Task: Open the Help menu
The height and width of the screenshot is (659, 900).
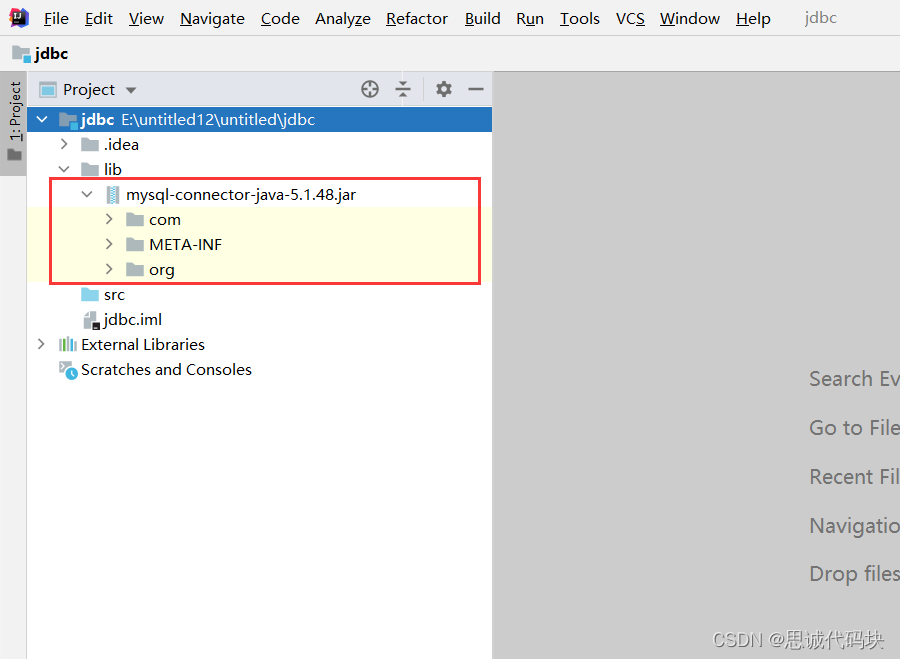Action: (x=753, y=19)
